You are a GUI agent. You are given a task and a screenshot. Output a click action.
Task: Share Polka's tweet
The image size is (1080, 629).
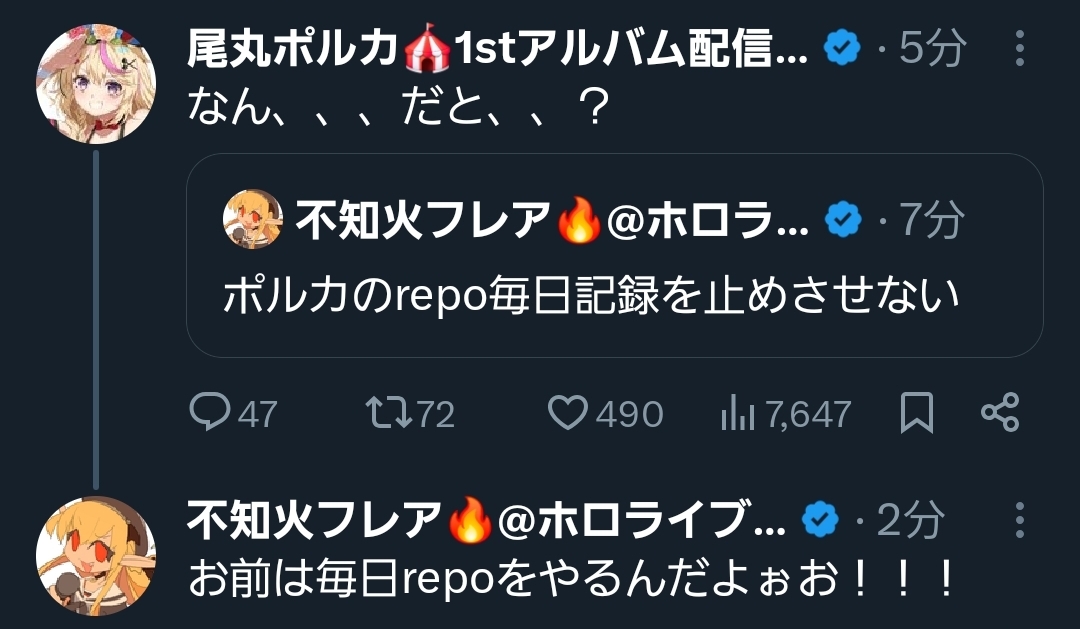tap(1000, 413)
